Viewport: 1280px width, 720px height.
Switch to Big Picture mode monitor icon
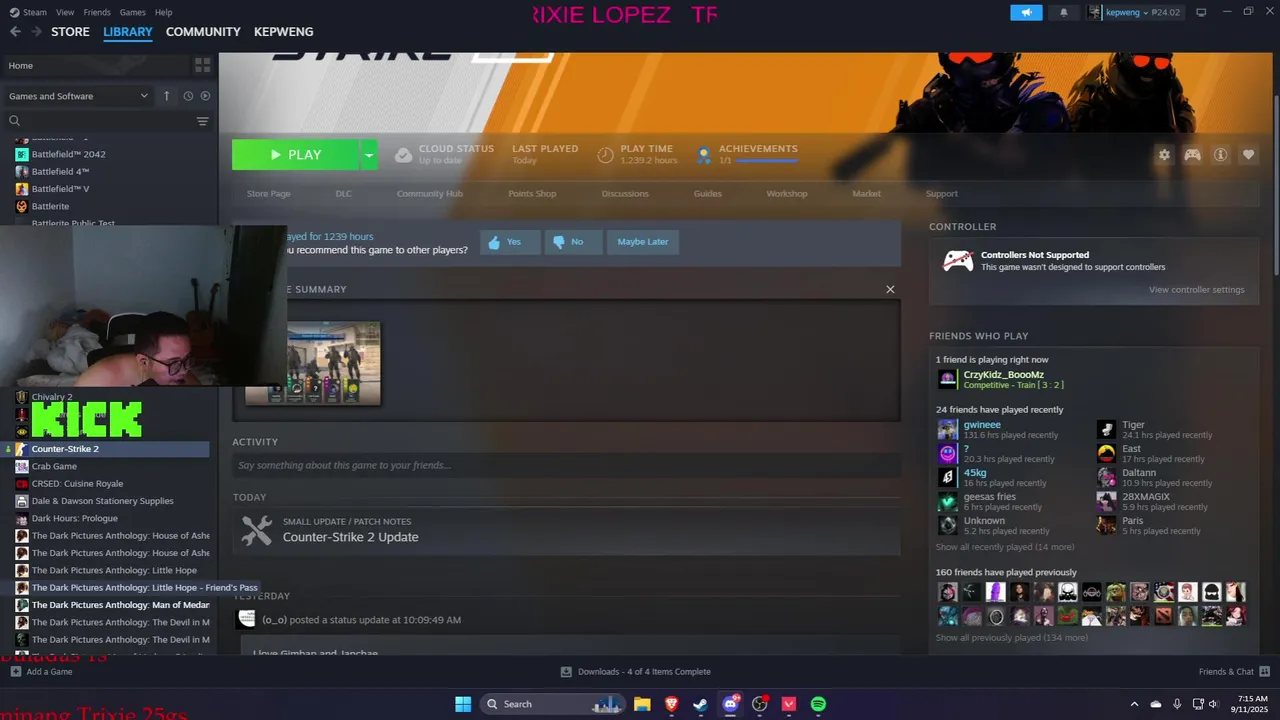(1201, 12)
